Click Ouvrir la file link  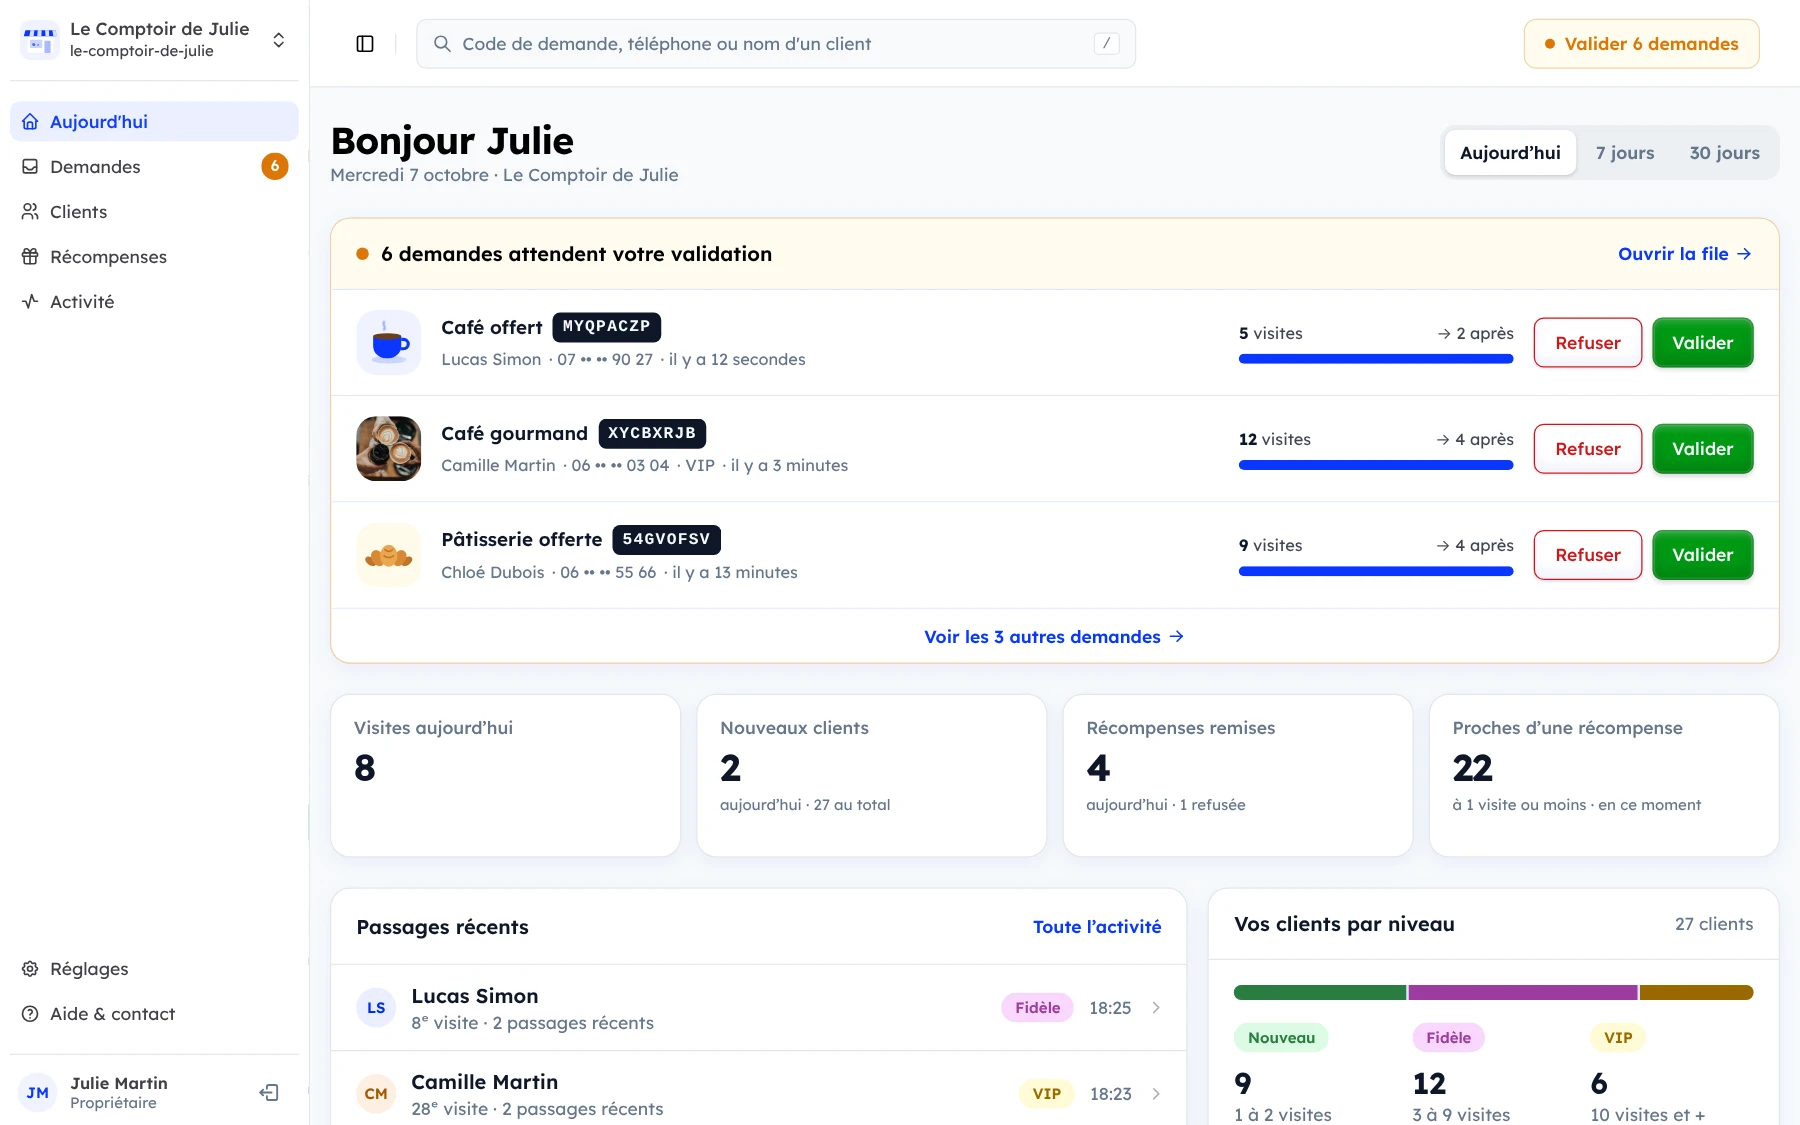point(1685,254)
